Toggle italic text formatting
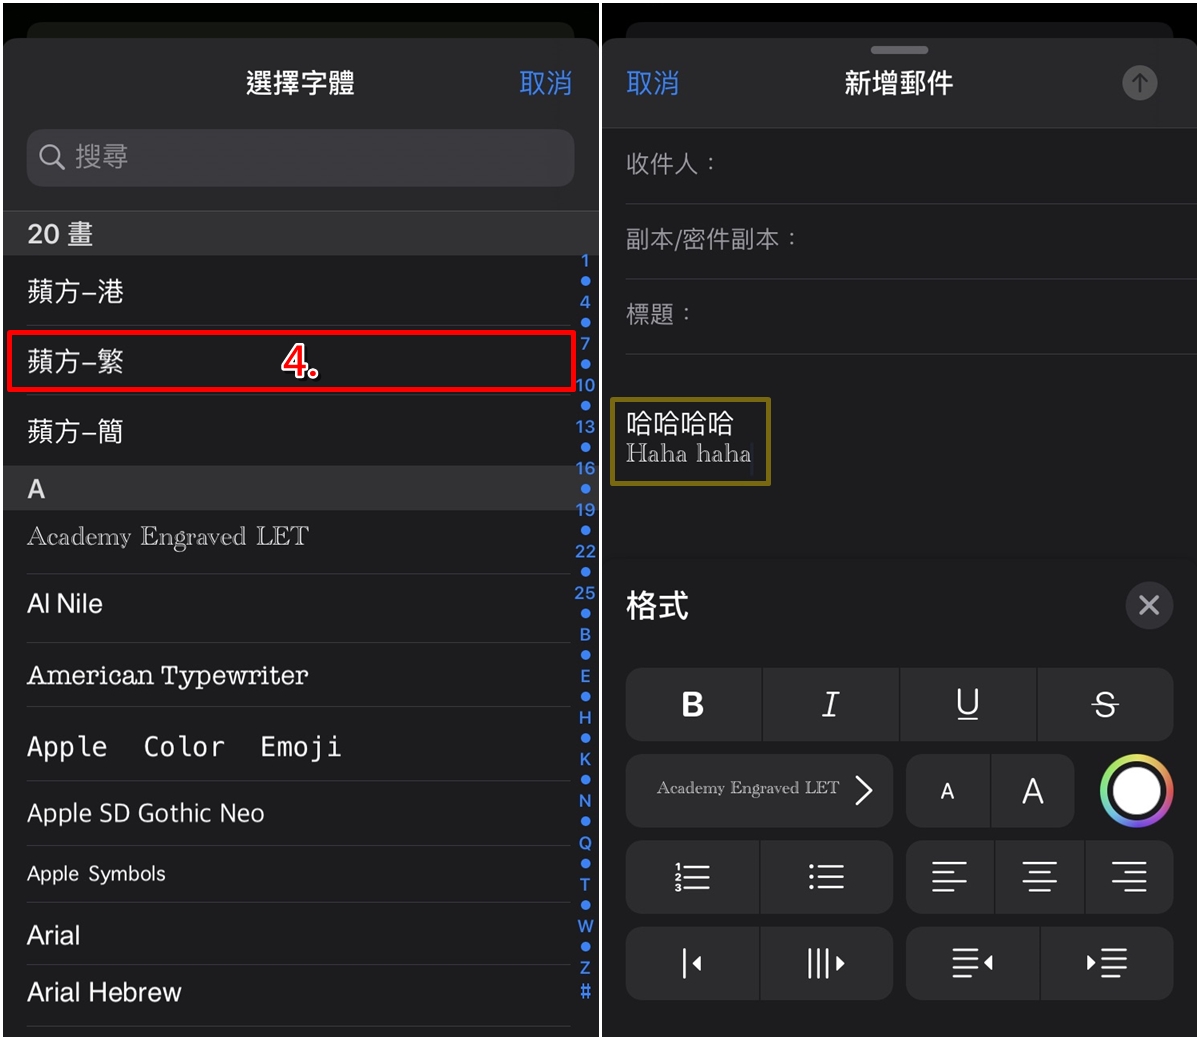The width and height of the screenshot is (1200, 1040). tap(830, 705)
